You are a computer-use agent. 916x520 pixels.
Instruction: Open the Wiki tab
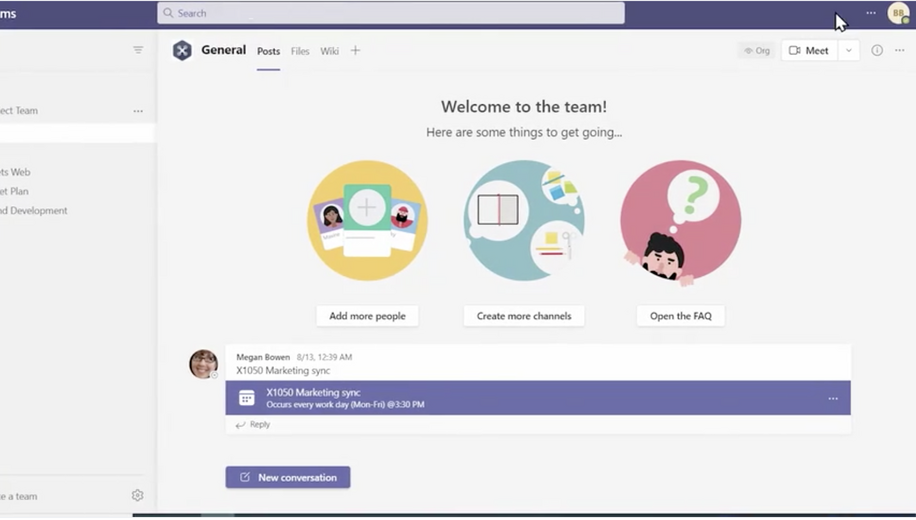pyautogui.click(x=329, y=51)
